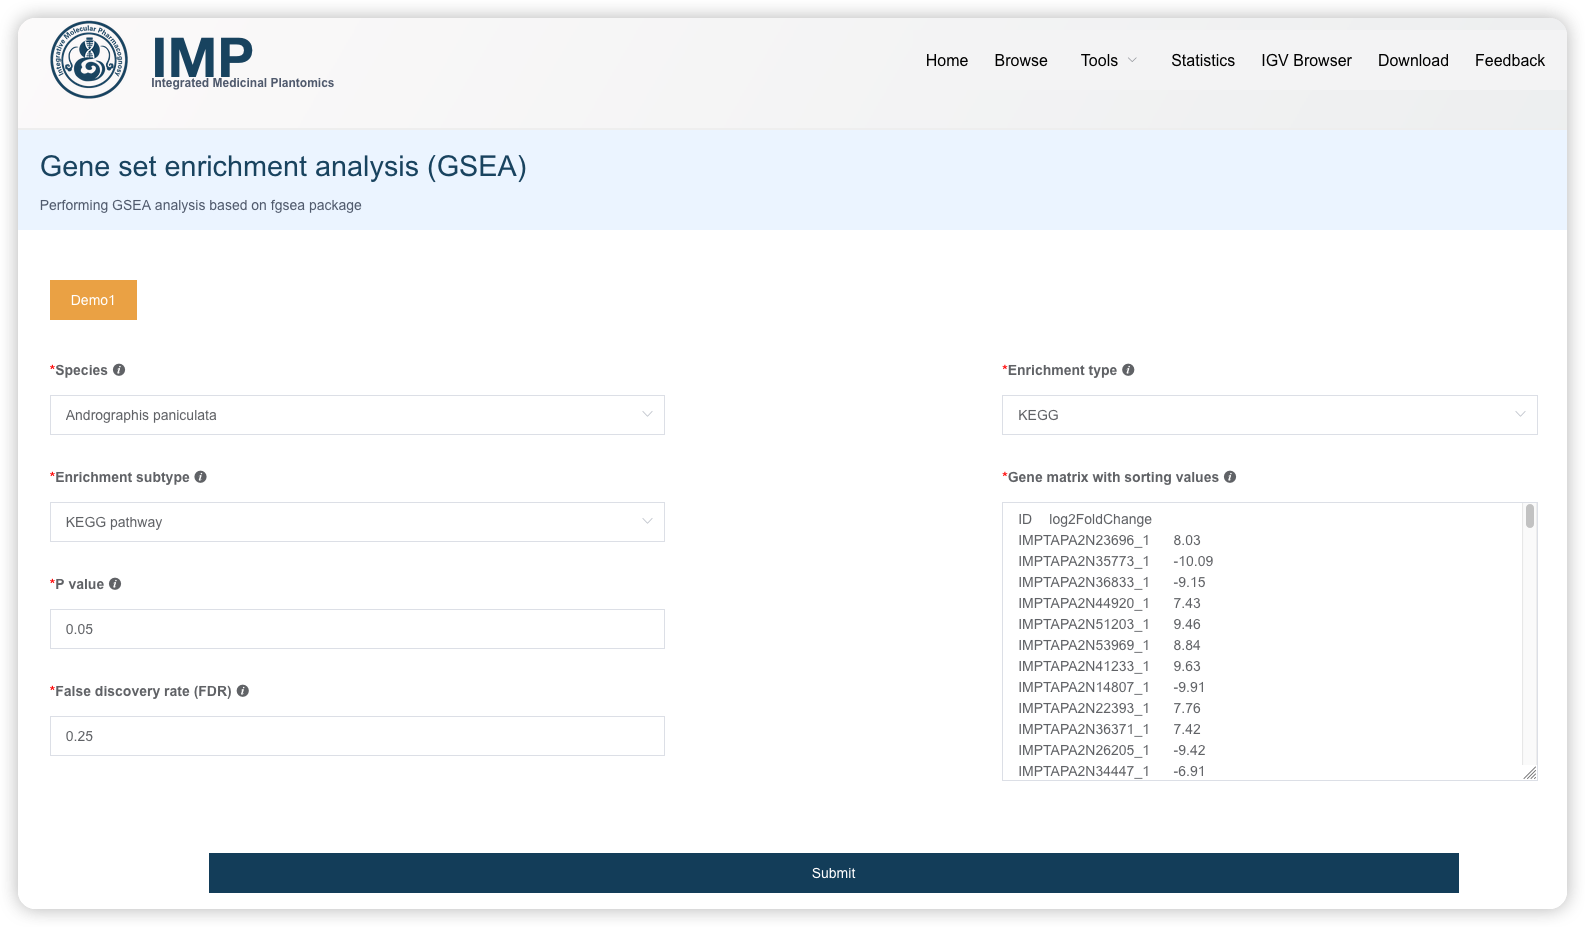The height and width of the screenshot is (927, 1585).
Task: Click the info icon beside Species label
Action: click(119, 370)
